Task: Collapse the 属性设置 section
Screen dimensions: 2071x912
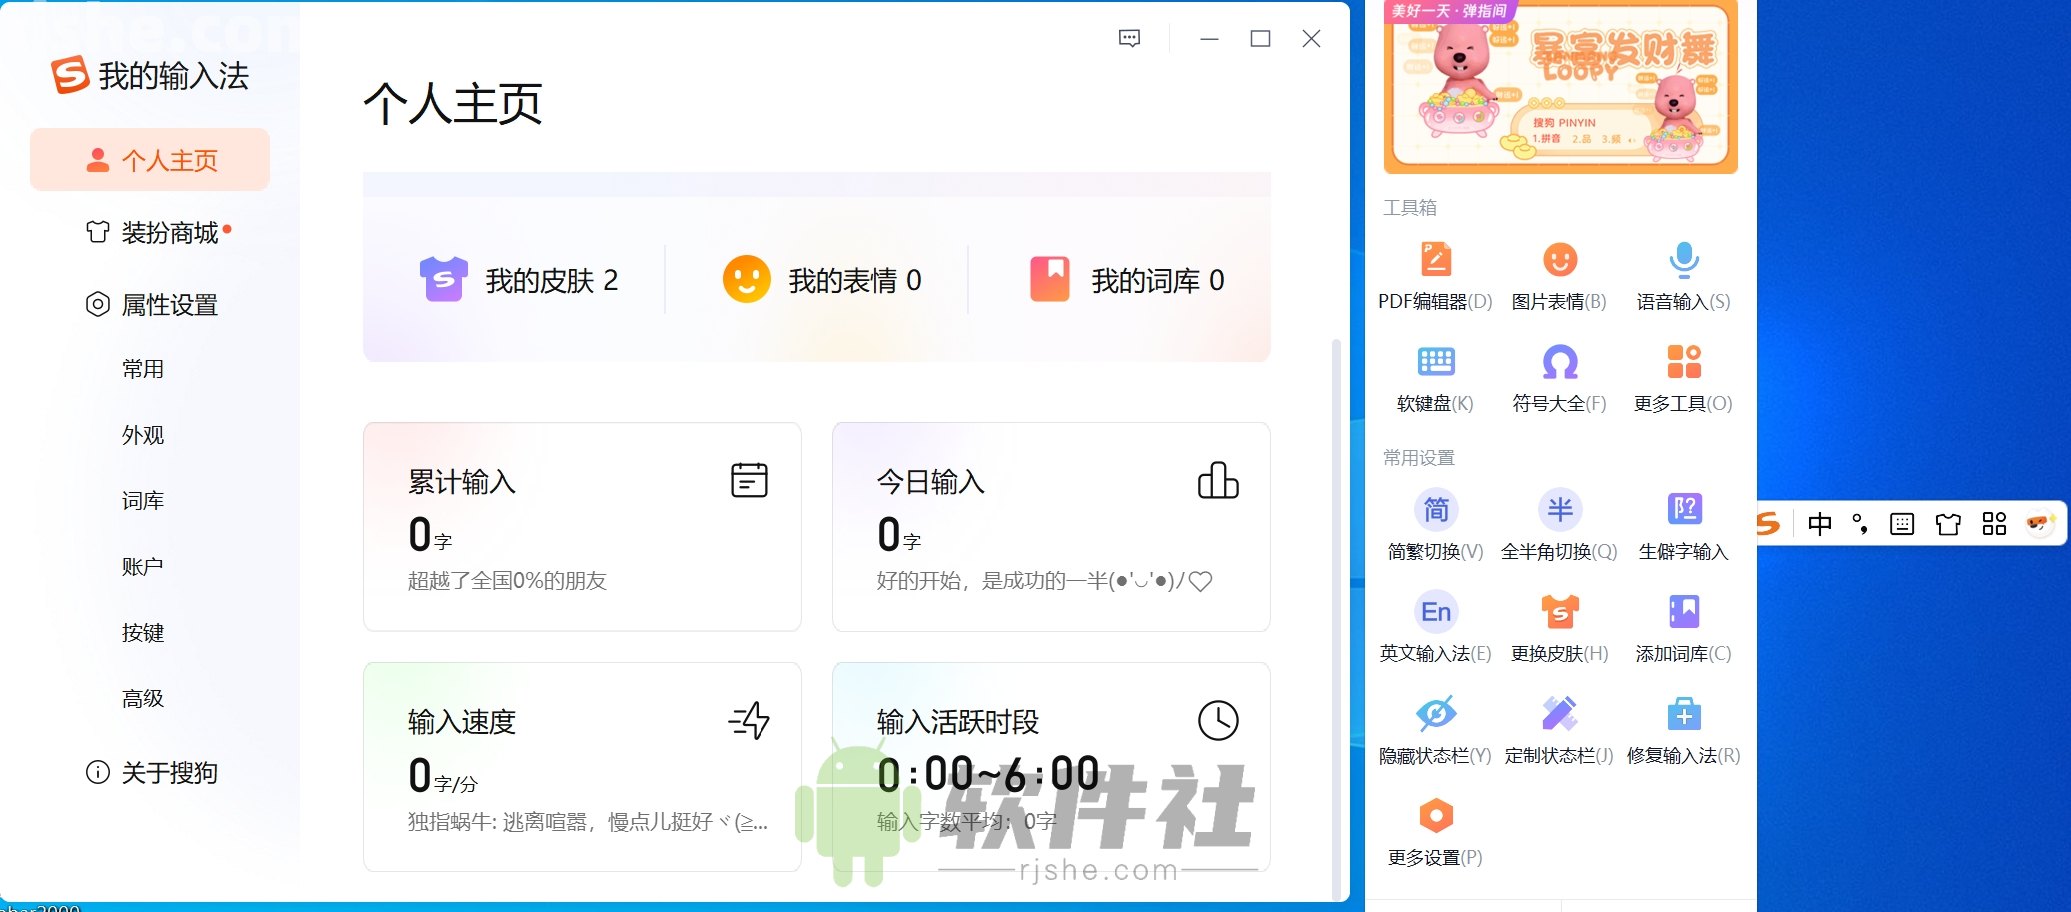Action: click(150, 304)
